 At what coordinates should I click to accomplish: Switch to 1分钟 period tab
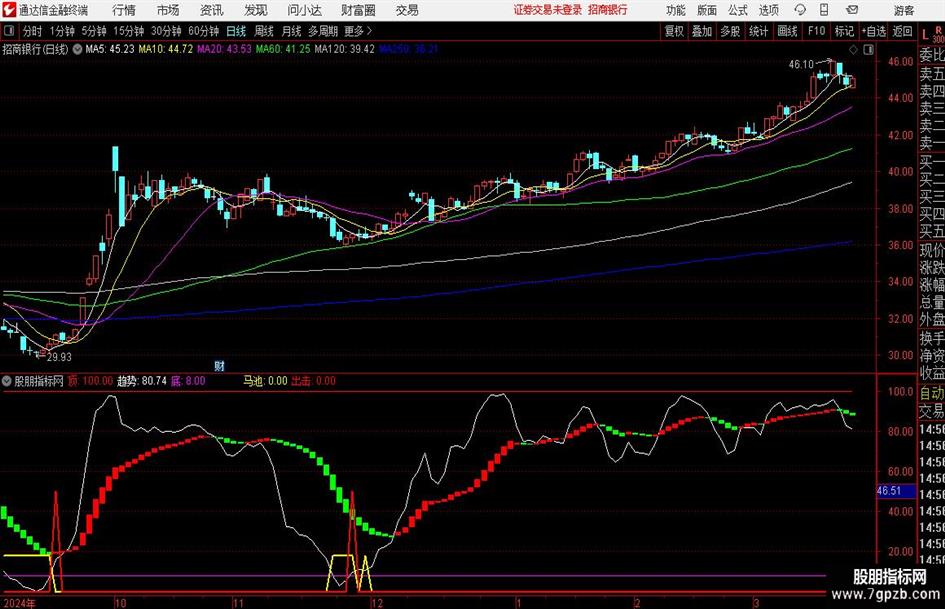coord(61,31)
